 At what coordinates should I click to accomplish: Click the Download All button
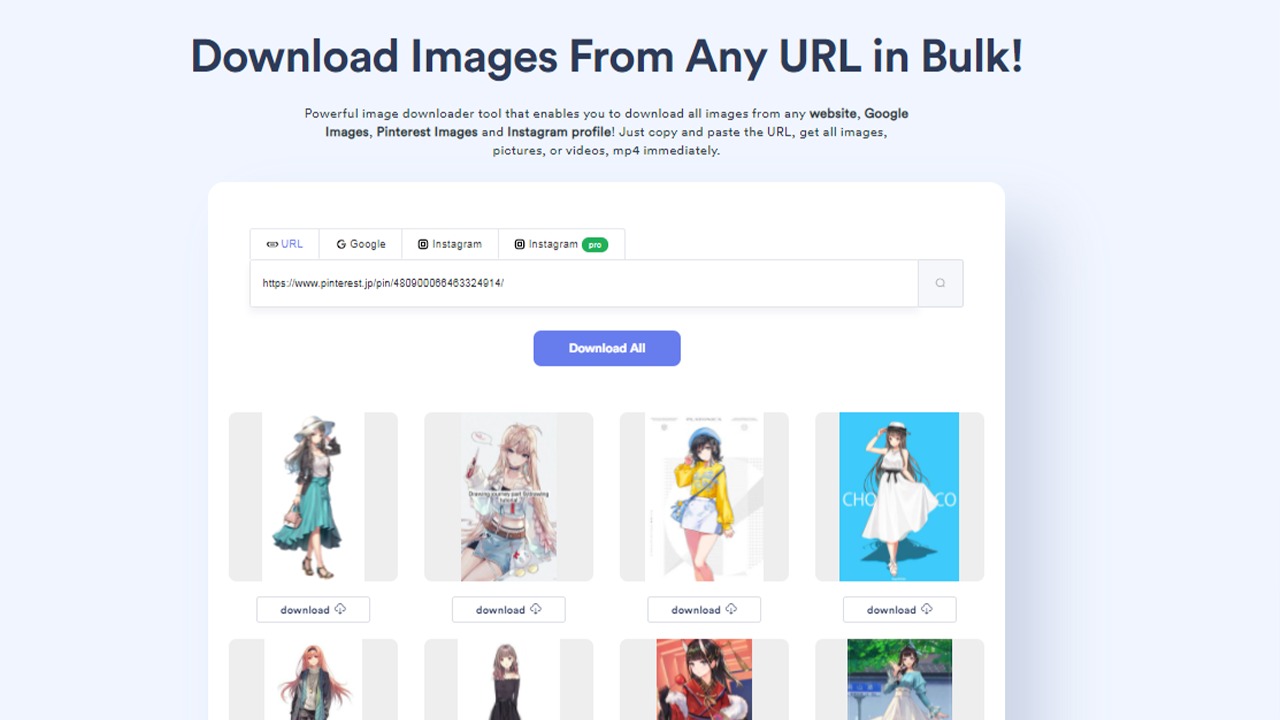coord(607,348)
